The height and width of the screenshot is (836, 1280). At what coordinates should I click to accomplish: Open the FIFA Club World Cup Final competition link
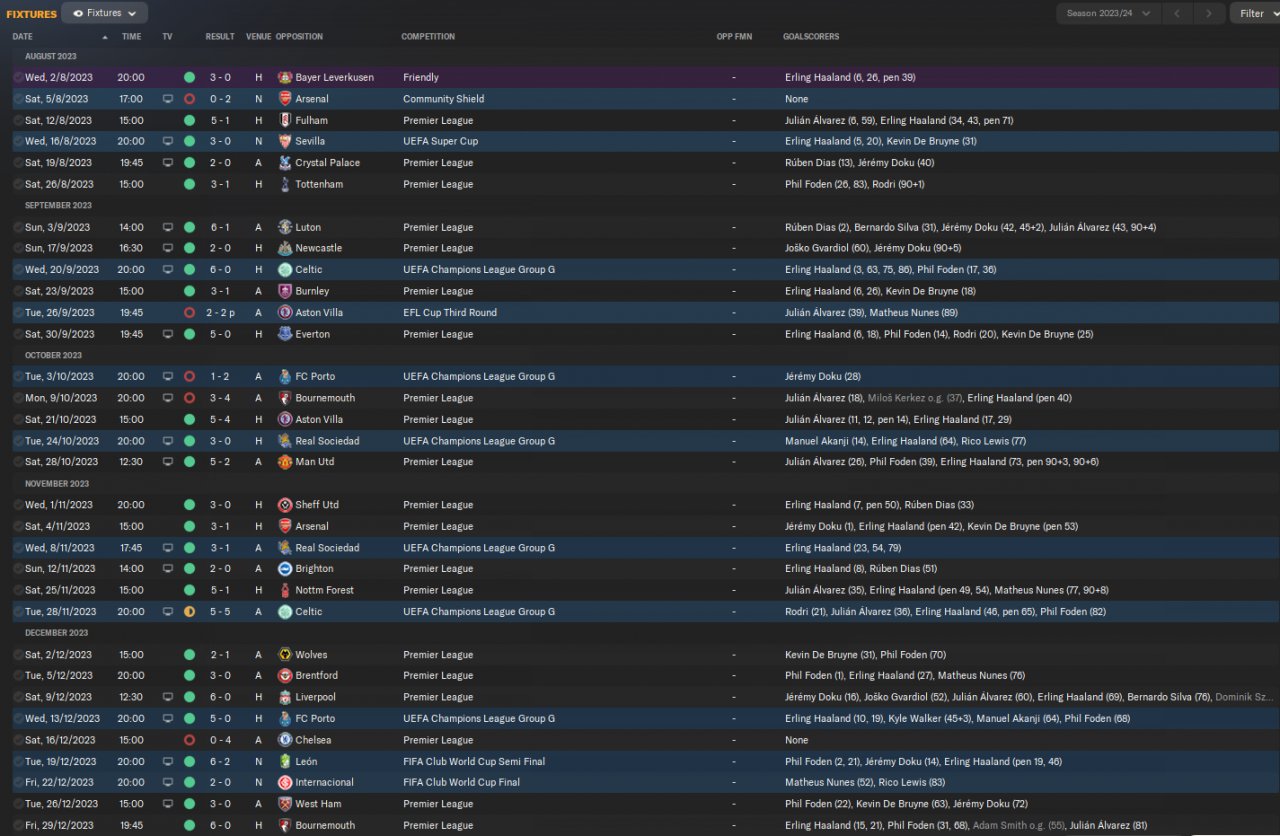[x=461, y=783]
